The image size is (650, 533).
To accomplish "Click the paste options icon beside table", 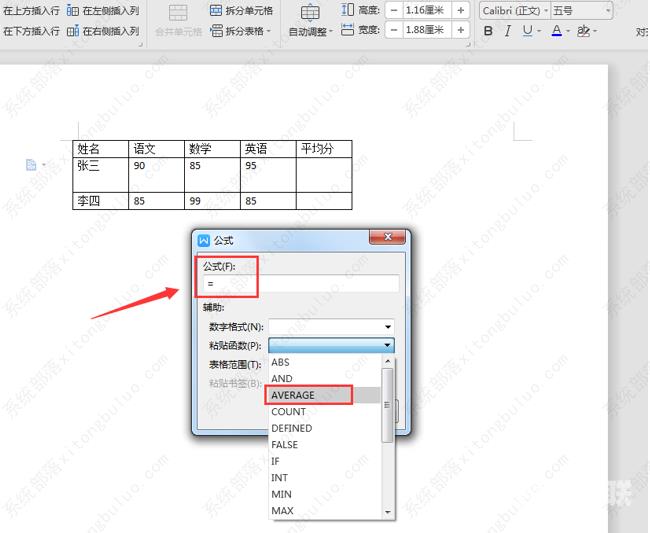I will [x=32, y=165].
